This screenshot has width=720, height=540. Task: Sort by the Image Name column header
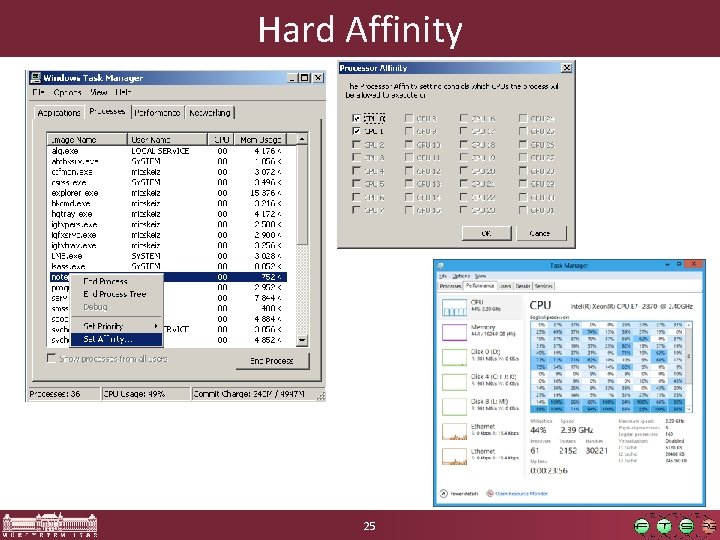click(x=87, y=139)
